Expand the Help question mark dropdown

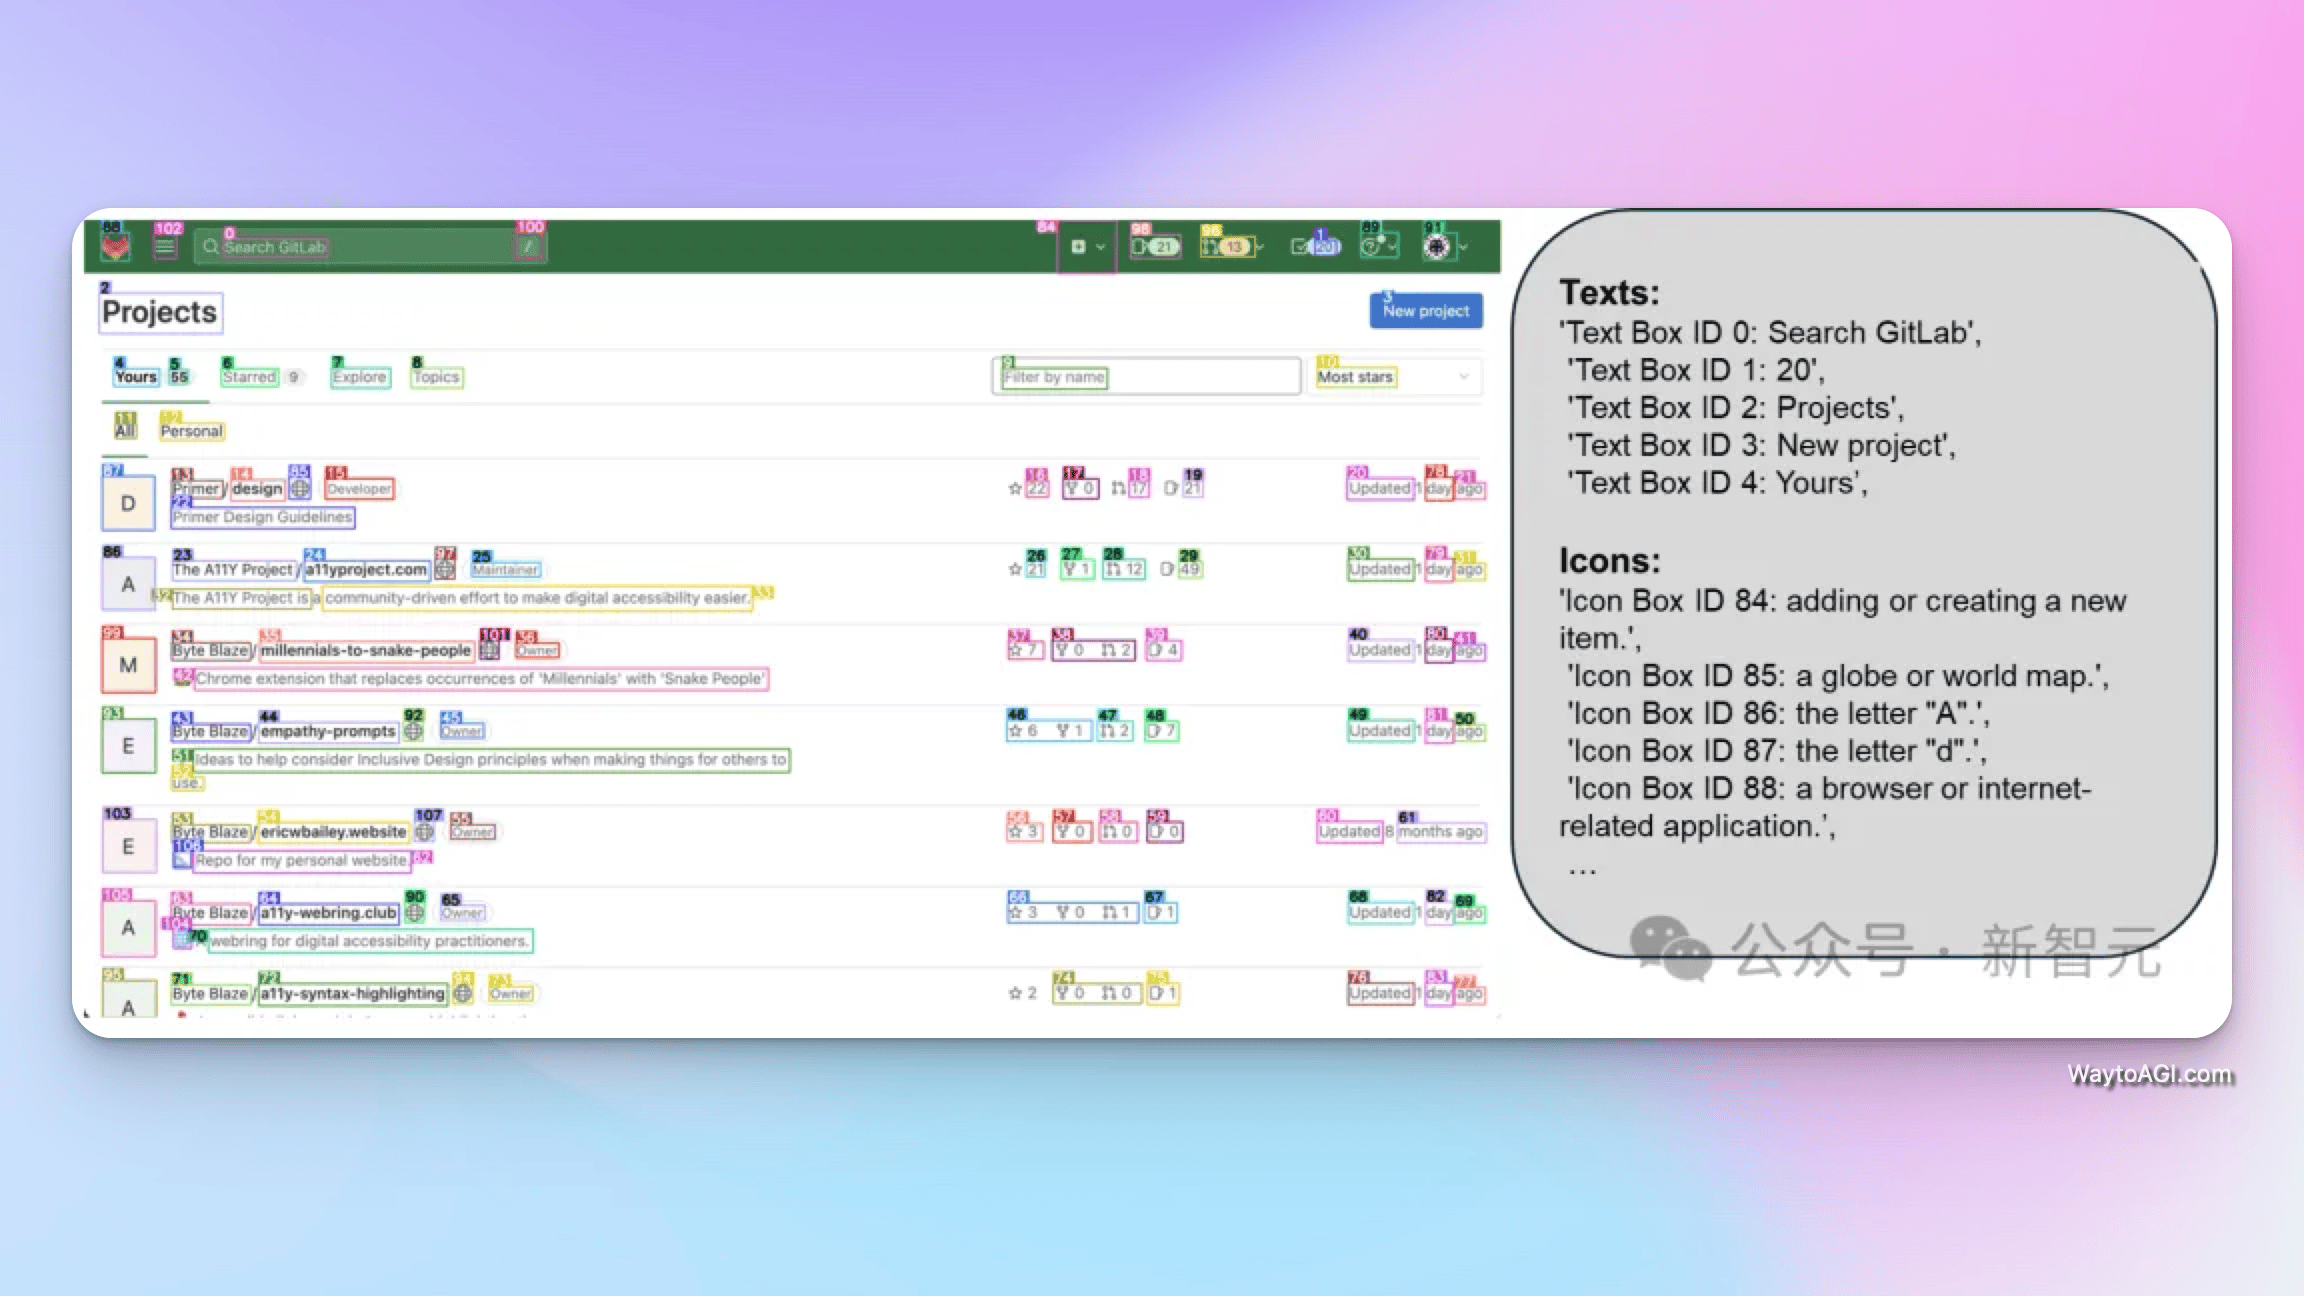pyautogui.click(x=1379, y=246)
